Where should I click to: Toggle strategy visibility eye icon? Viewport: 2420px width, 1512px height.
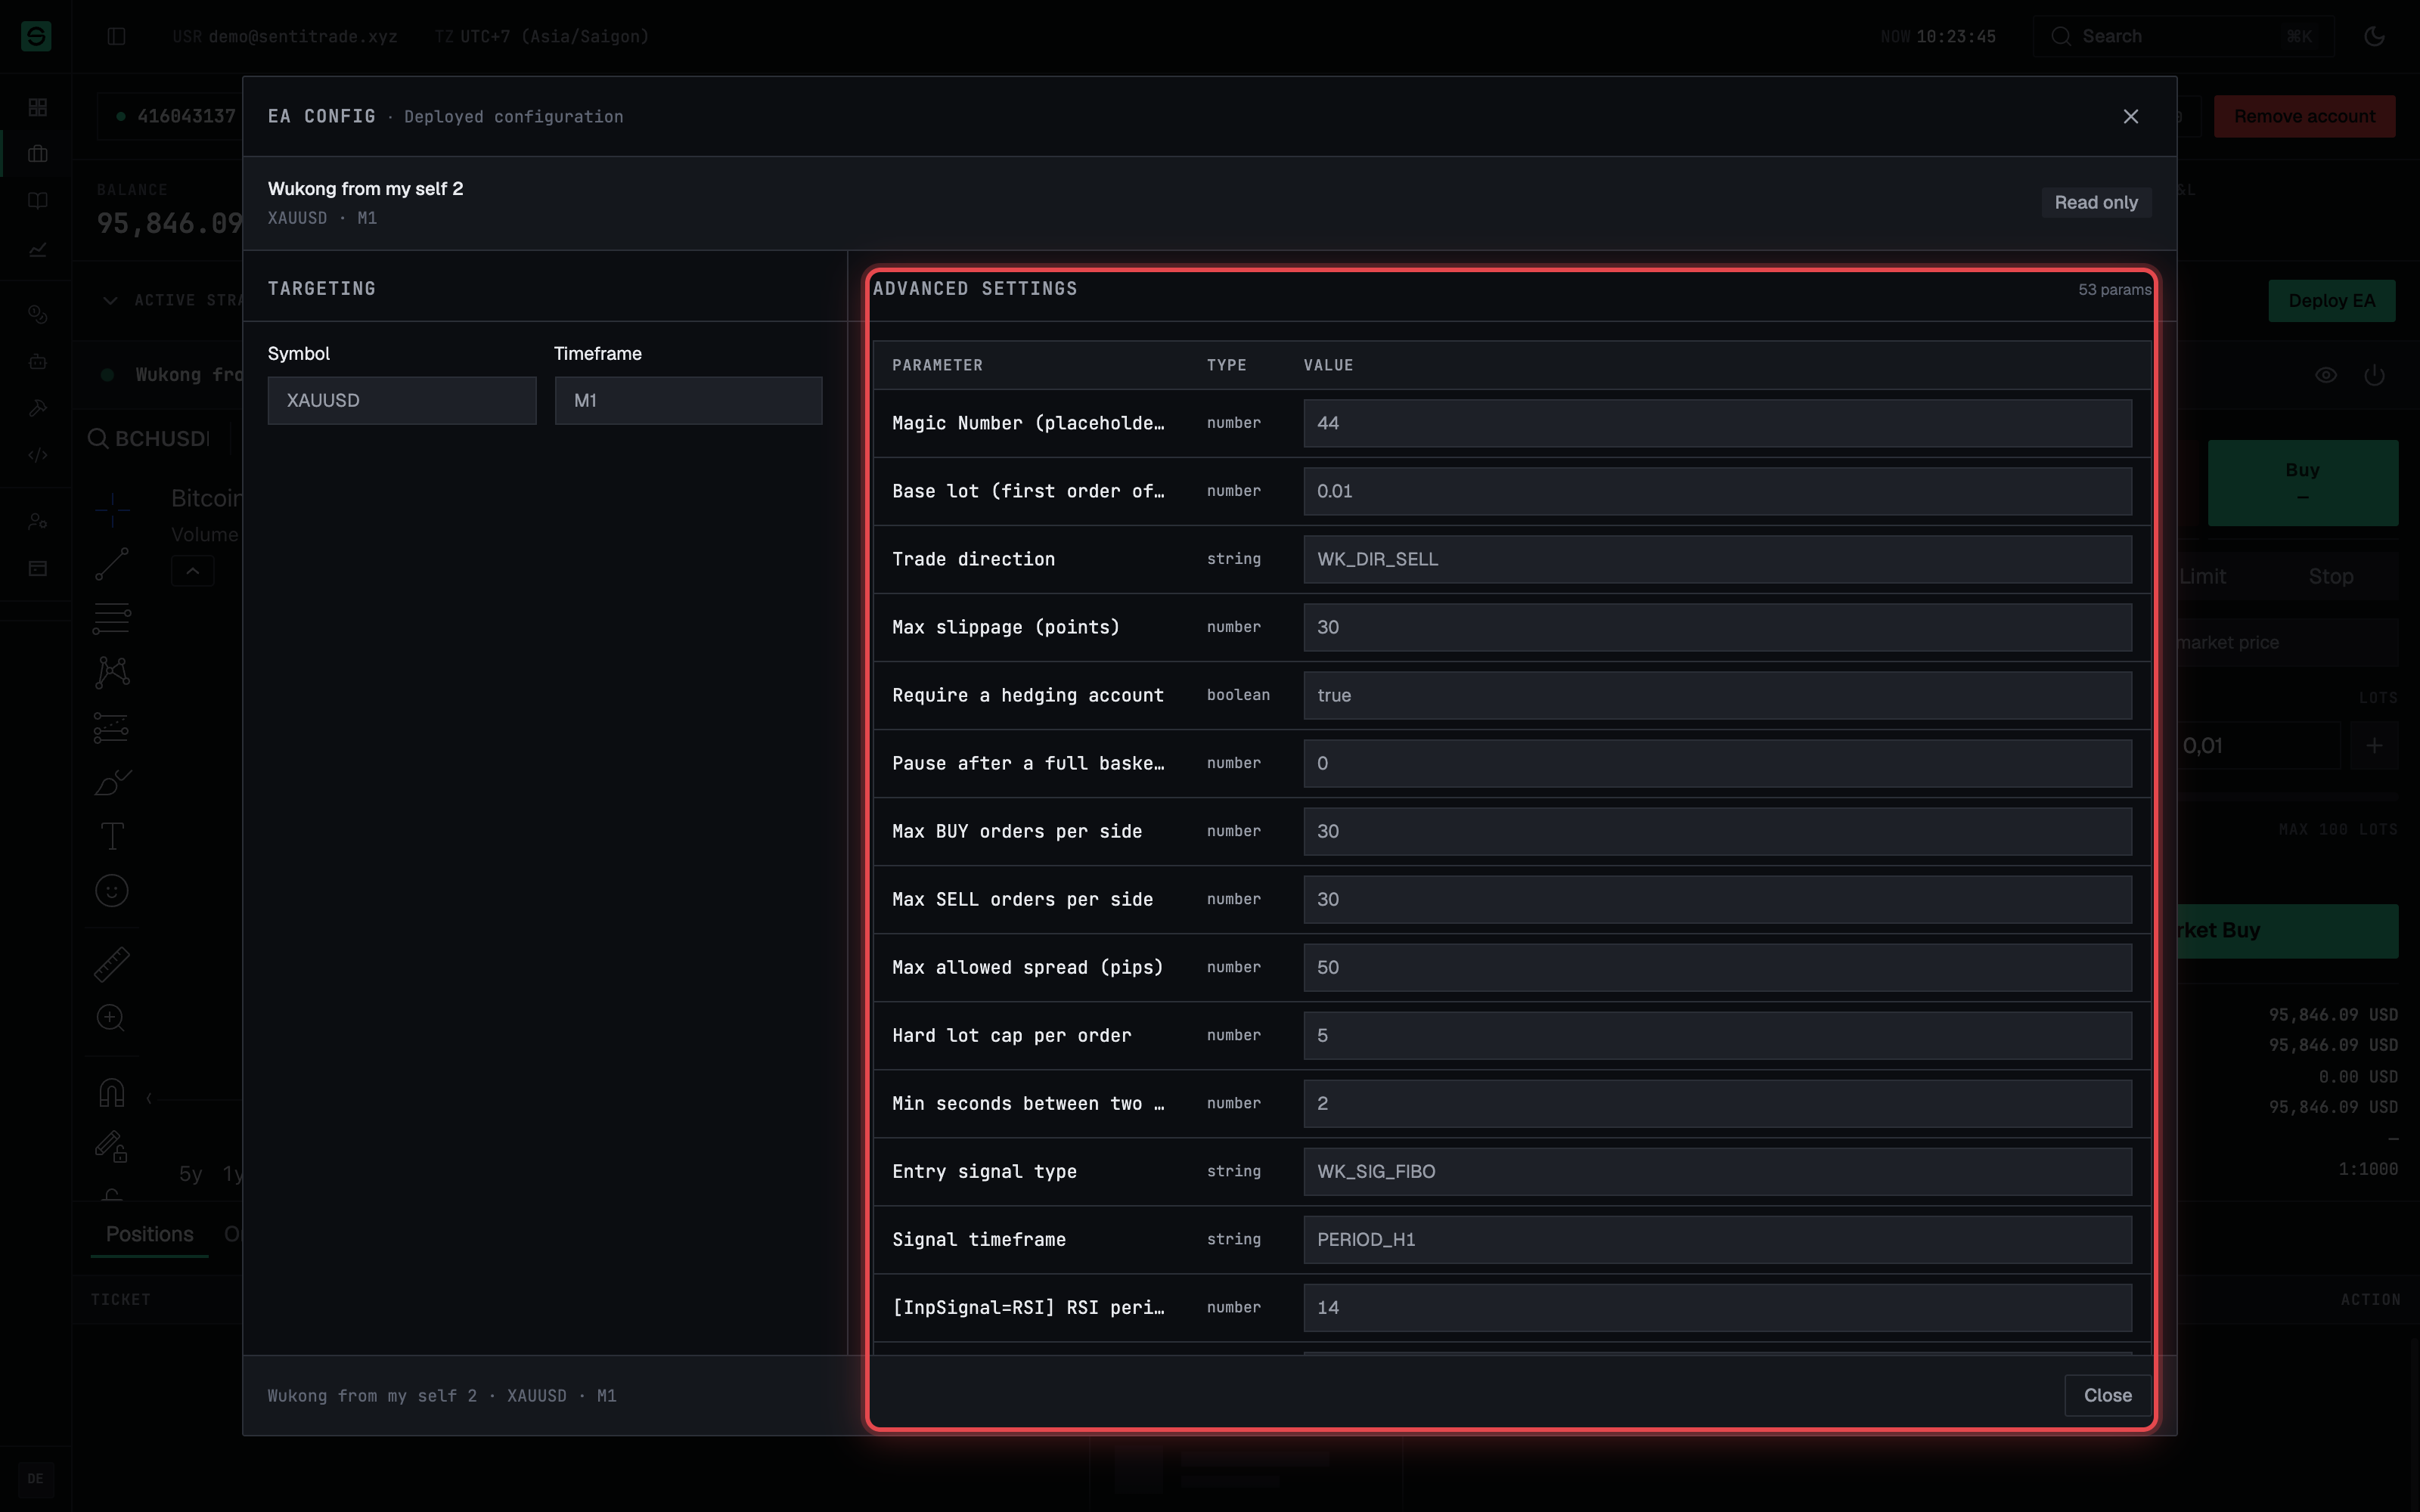2325,375
